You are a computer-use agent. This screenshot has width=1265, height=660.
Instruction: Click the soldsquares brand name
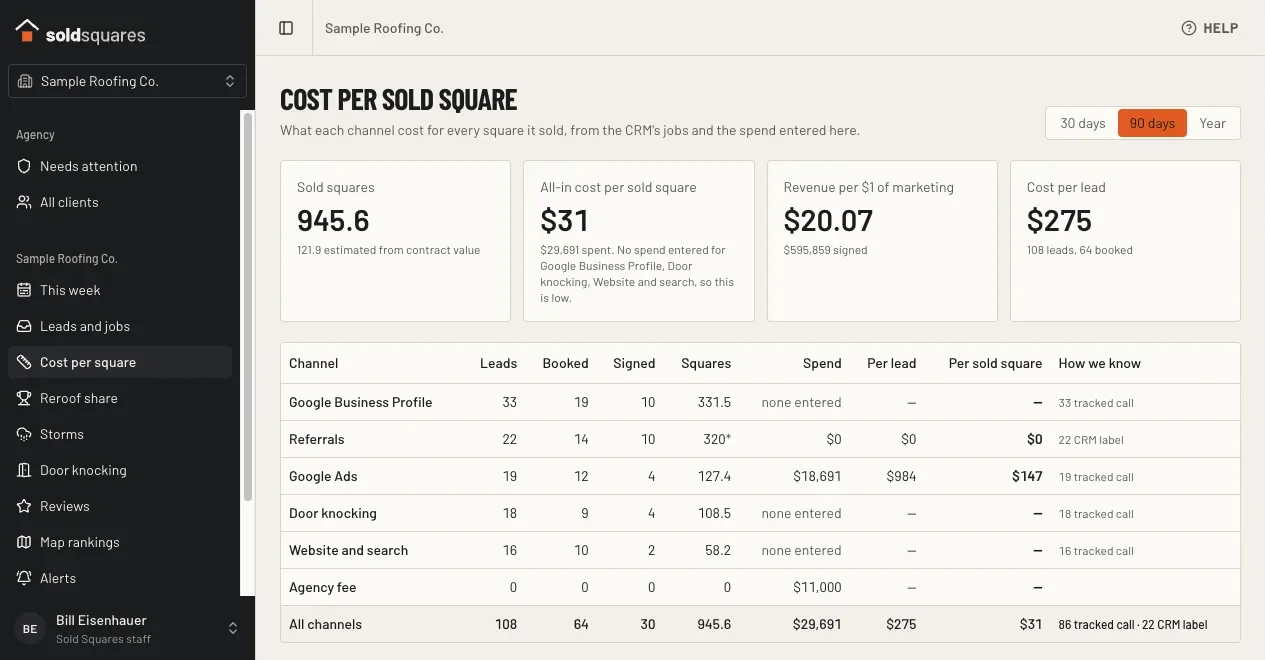96,35
